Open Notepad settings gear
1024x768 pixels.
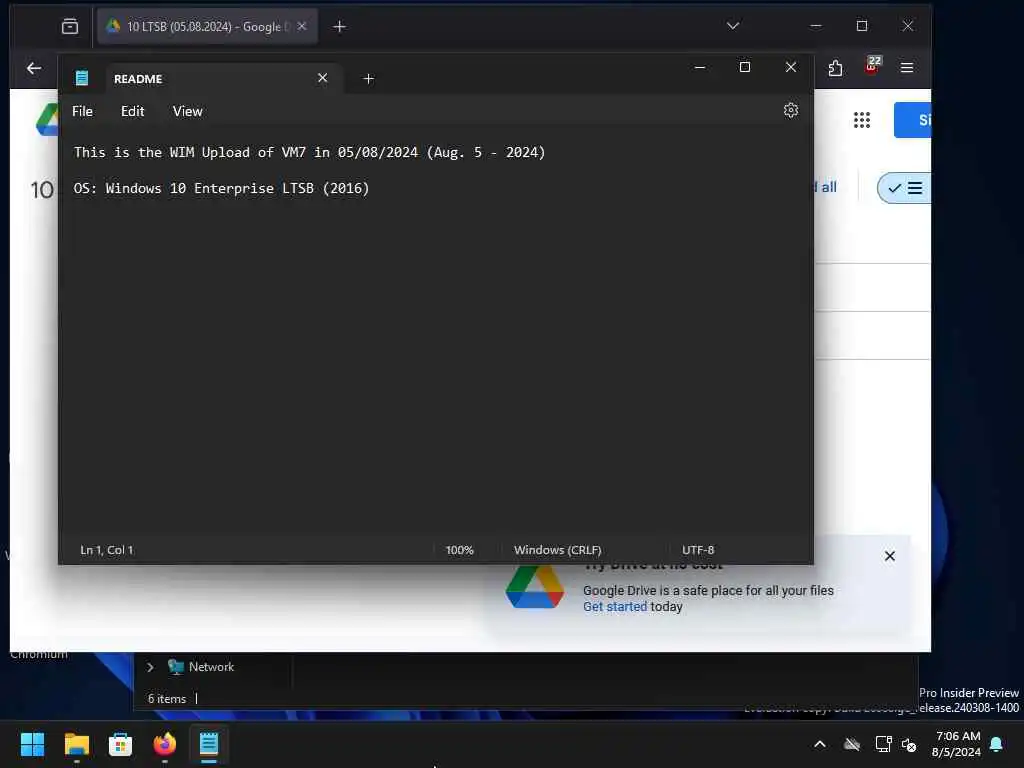(791, 110)
